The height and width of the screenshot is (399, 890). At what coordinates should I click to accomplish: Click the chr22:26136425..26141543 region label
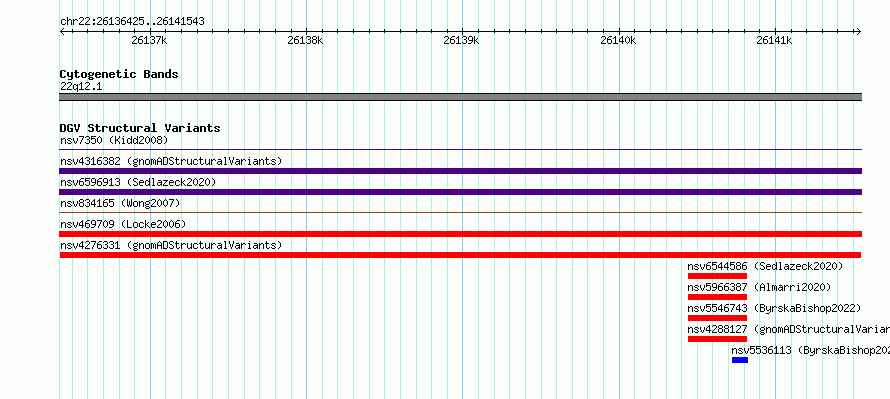click(x=132, y=22)
